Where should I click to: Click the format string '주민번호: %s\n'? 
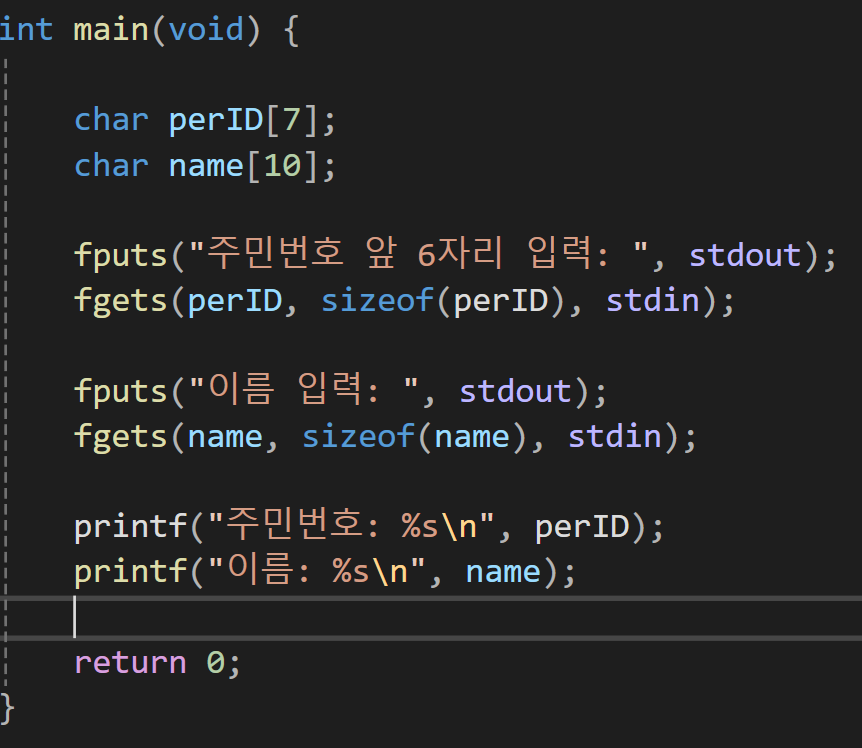351,525
